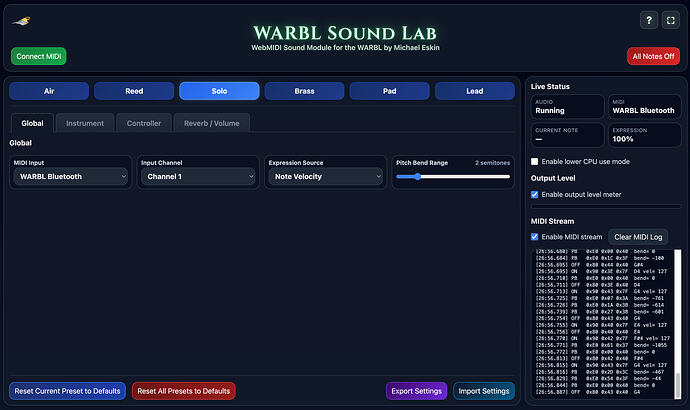The image size is (690, 410).
Task: Click log row 'D4 vel= 127'
Action: [x=601, y=271]
